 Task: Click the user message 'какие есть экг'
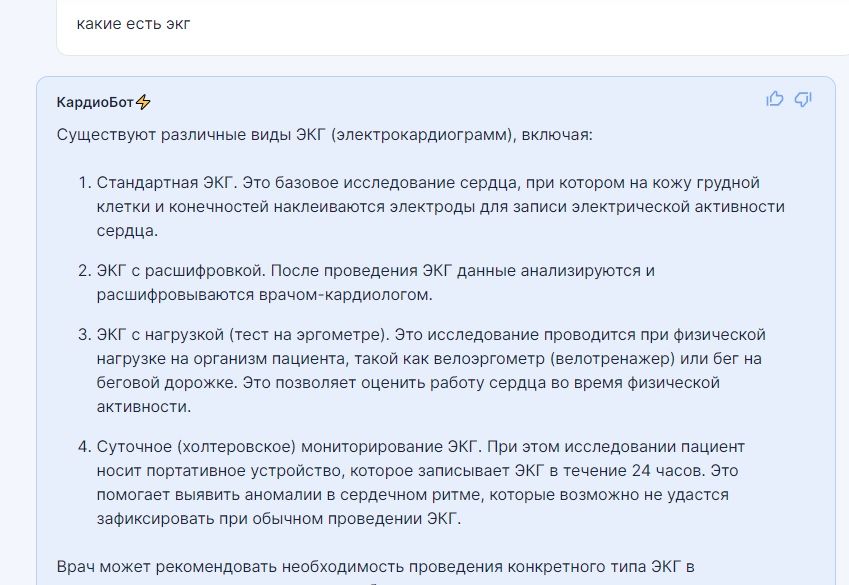[x=133, y=24]
